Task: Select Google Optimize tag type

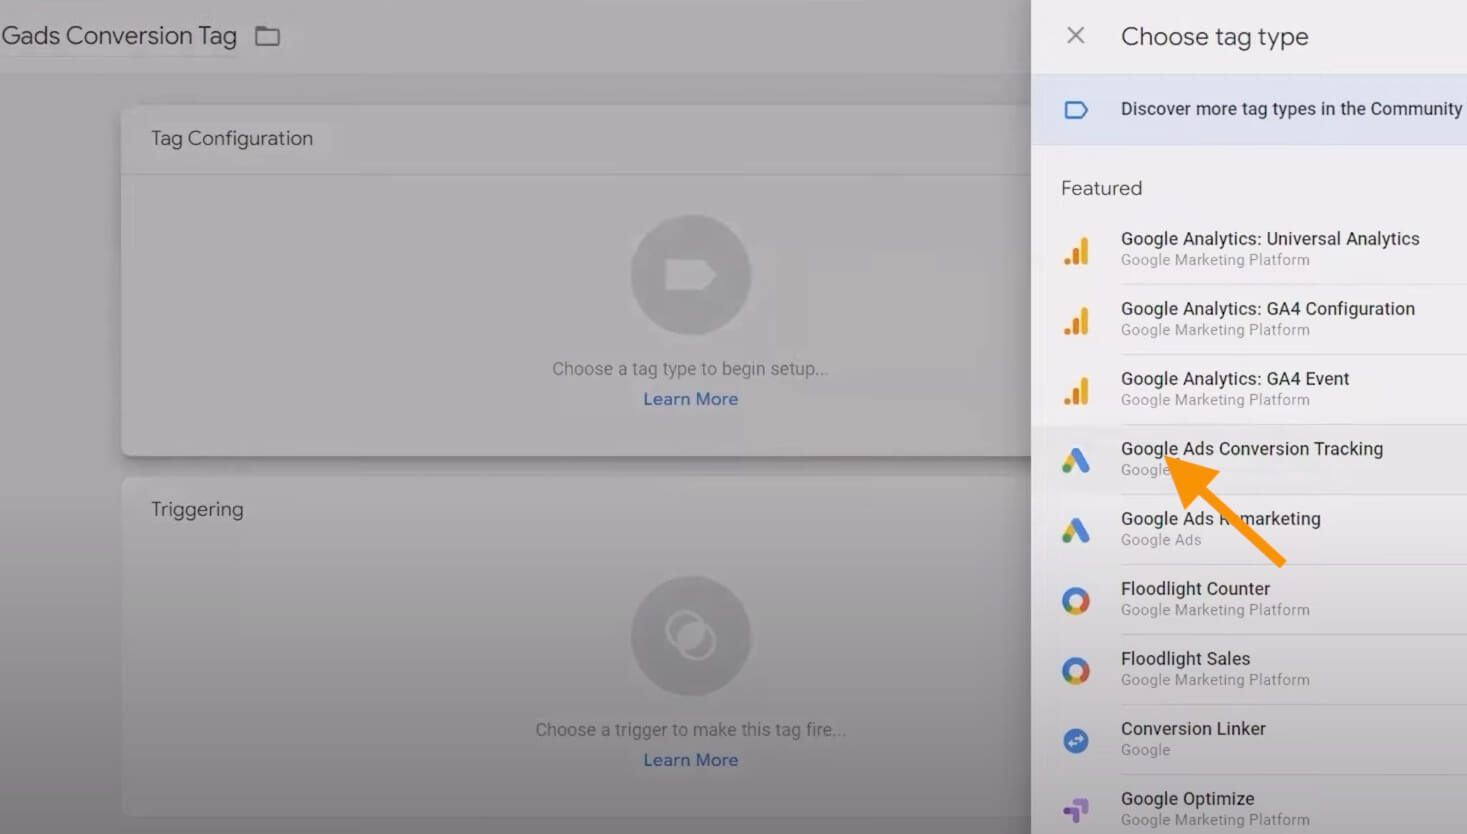Action: [x=1249, y=805]
